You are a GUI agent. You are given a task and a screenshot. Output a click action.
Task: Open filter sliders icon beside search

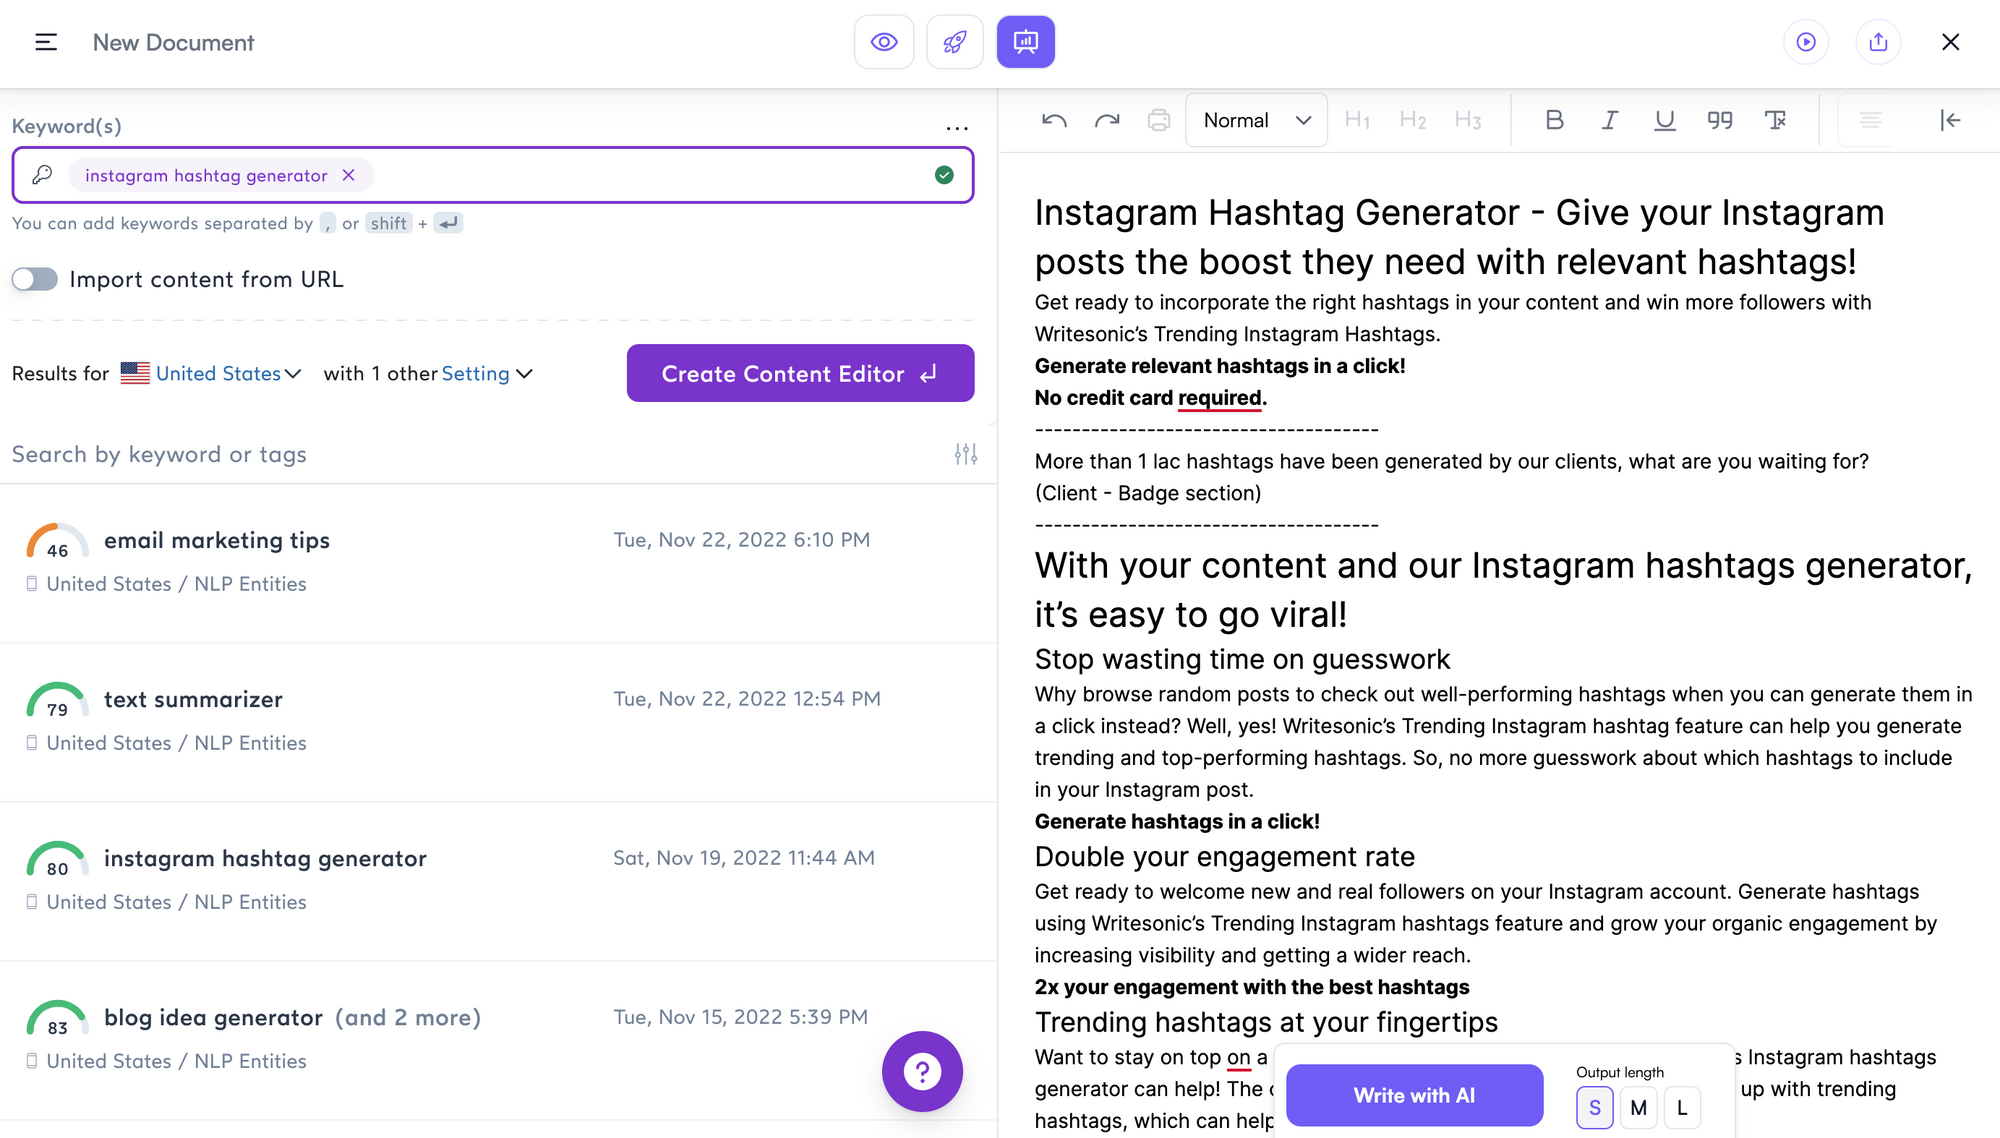point(965,454)
